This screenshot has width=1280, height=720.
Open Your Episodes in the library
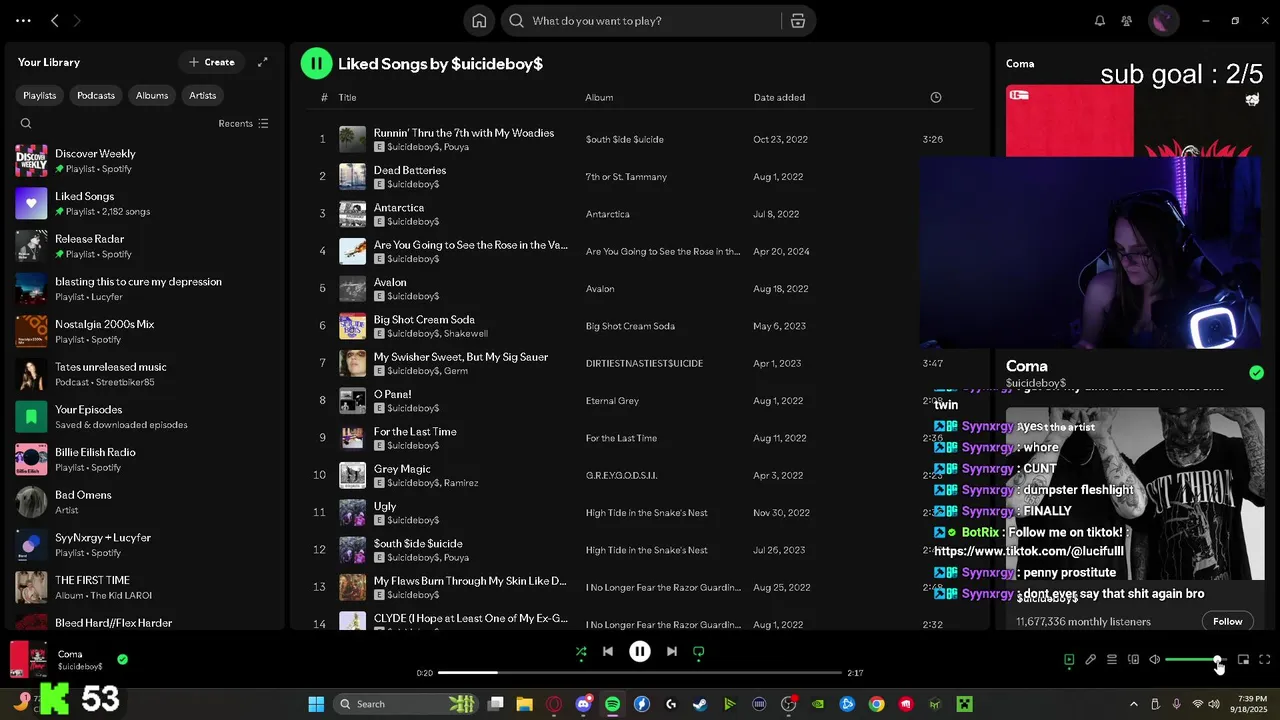pos(145,416)
